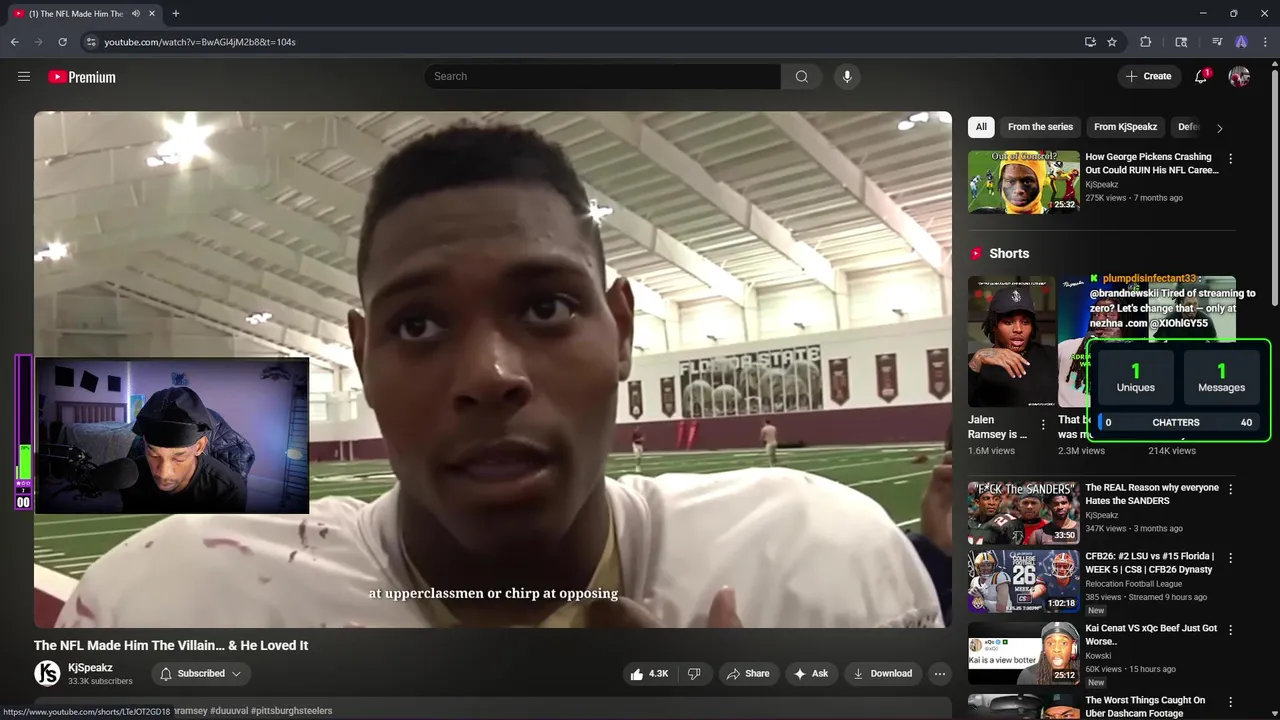Screen dimensions: 1280x720
Task: Click 'Relocation Football League' channel name
Action: [x=1133, y=583]
